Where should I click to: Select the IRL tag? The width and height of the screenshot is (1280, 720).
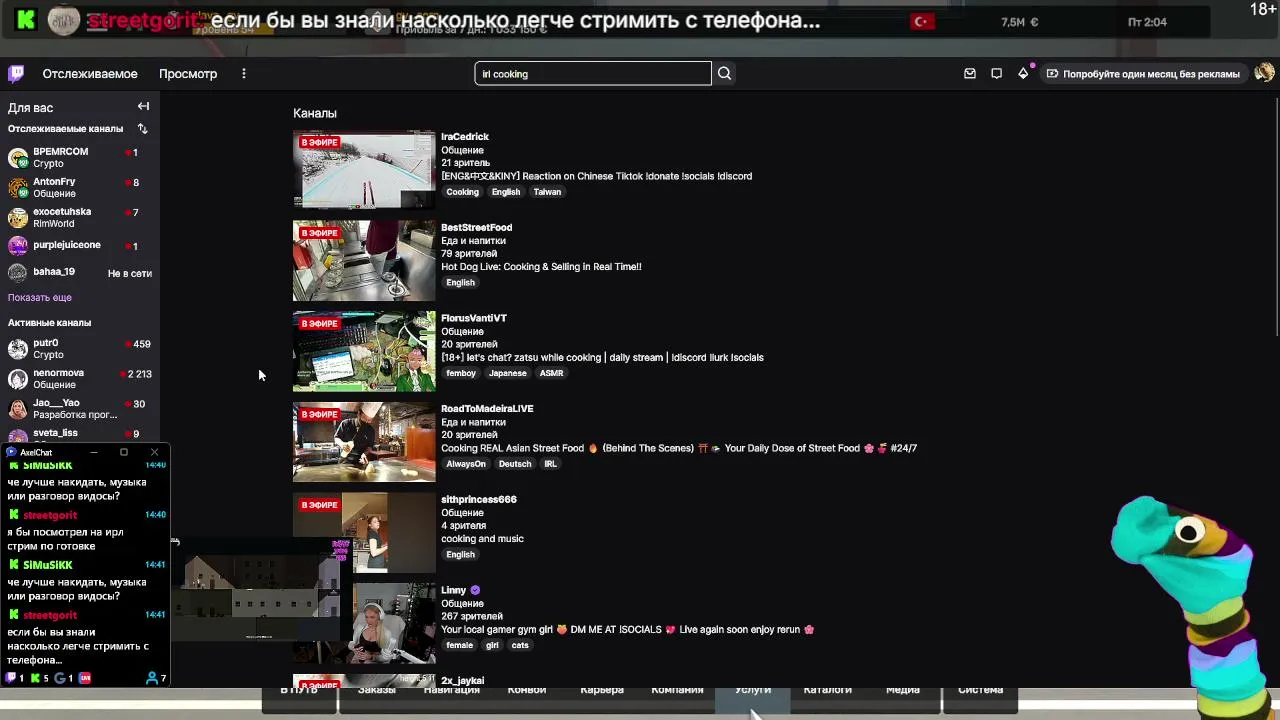pyautogui.click(x=550, y=464)
